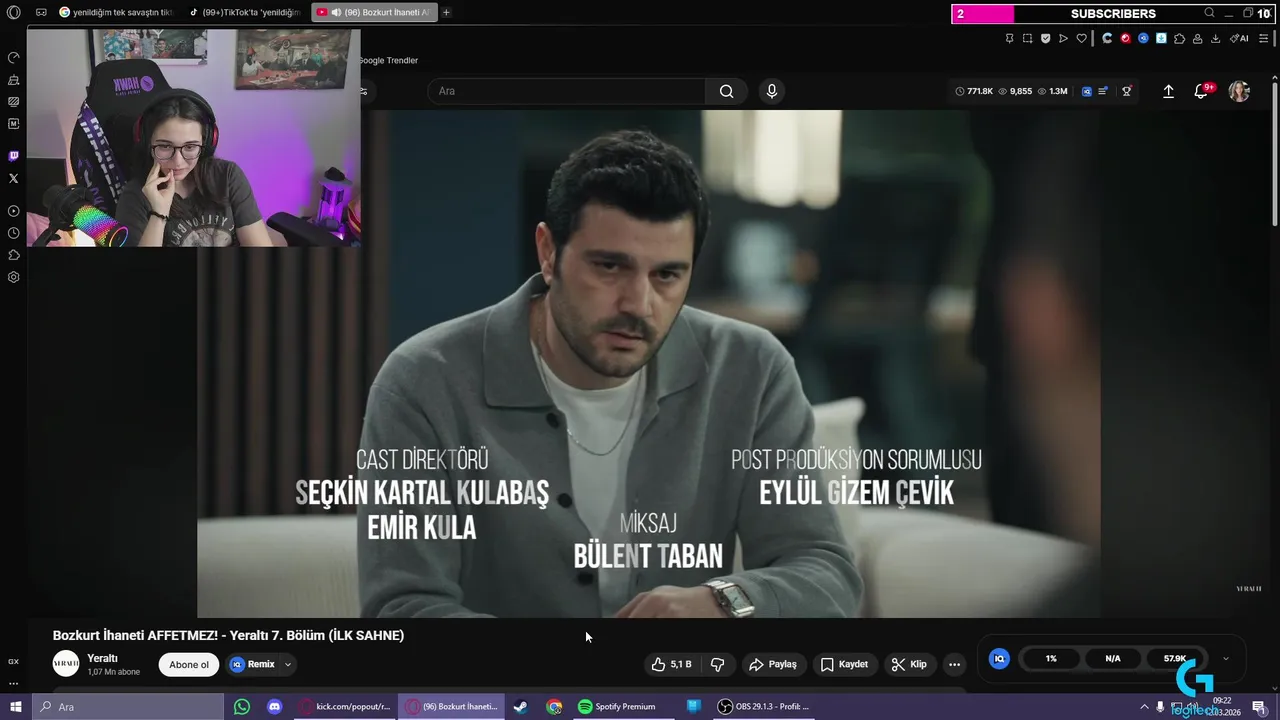Open YouTube notifications bell
The width and height of the screenshot is (1280, 720).
[1202, 91]
